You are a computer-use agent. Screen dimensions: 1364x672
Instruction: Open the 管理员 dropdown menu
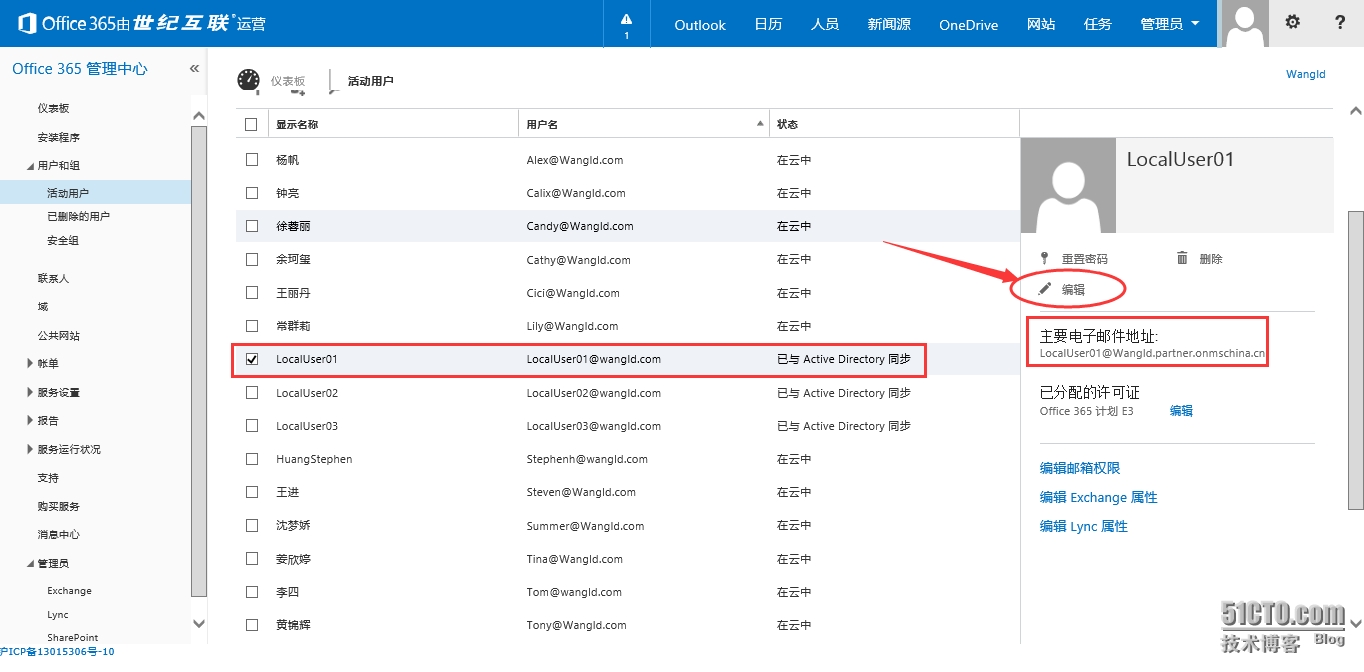(1169, 24)
